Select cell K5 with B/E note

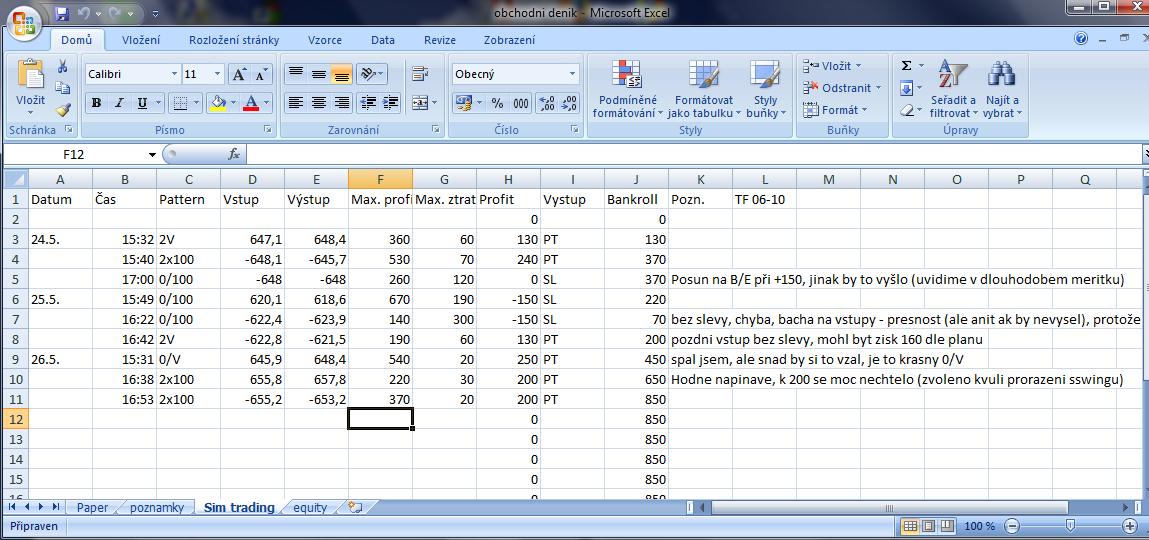click(x=701, y=280)
